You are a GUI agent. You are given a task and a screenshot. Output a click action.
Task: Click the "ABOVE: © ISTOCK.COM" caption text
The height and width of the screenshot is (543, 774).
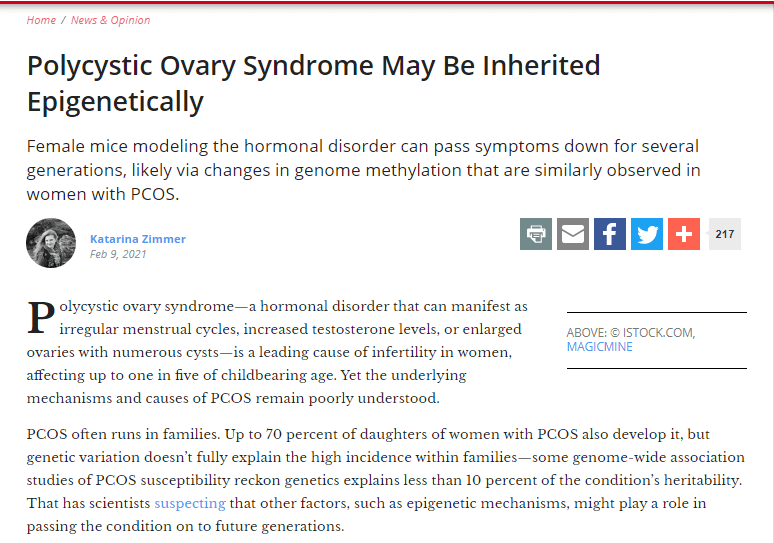click(x=631, y=332)
